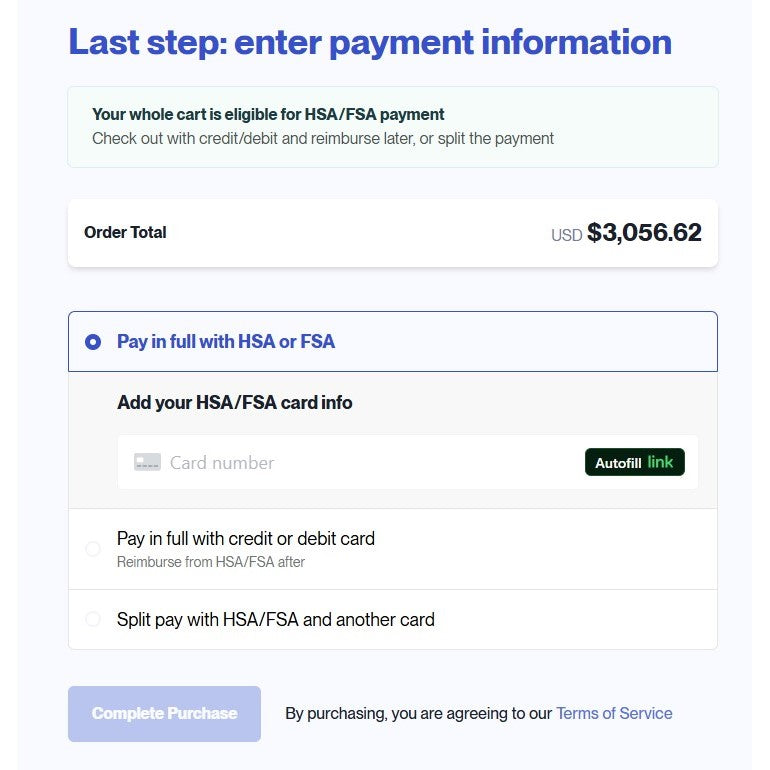770x770 pixels.
Task: Open the Terms of Service link
Action: point(614,714)
